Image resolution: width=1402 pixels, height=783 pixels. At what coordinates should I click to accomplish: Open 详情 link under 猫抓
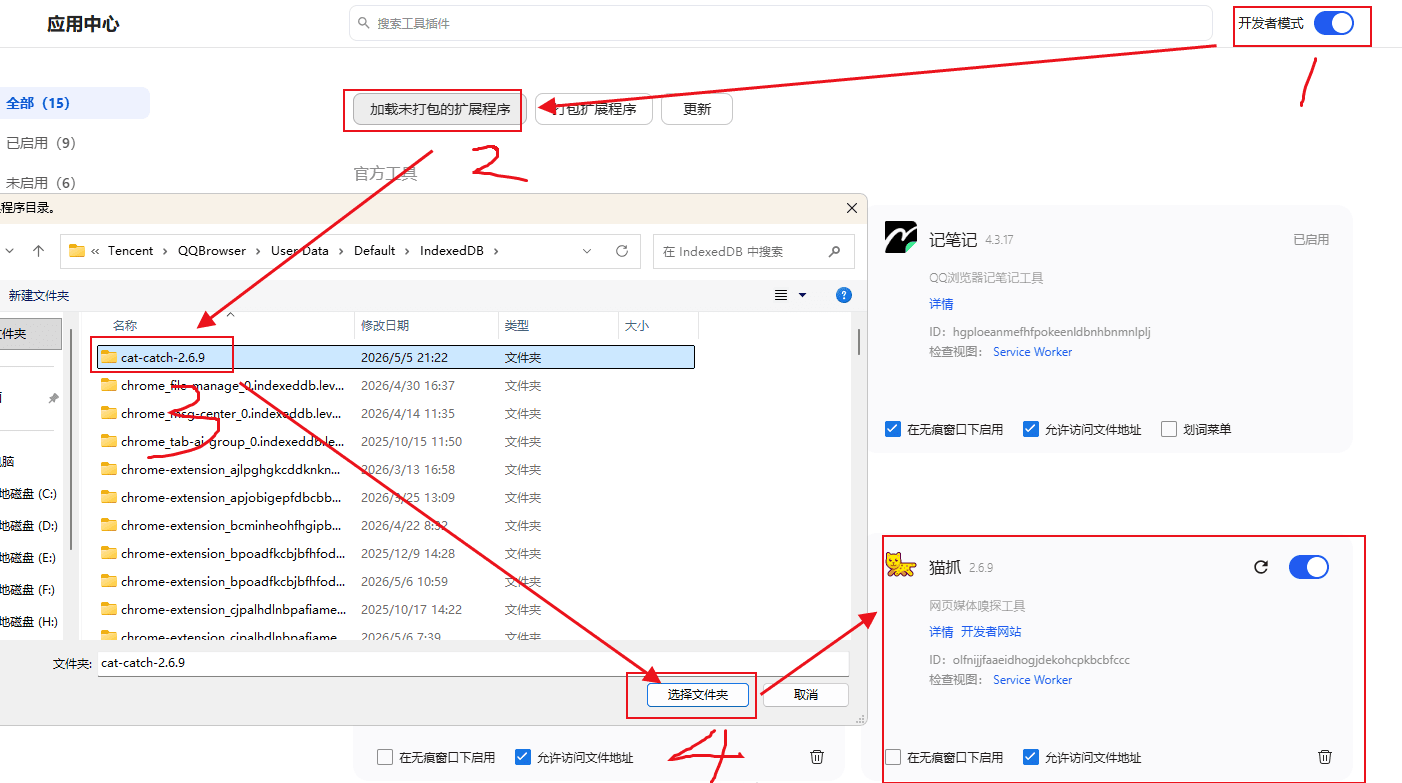click(941, 632)
